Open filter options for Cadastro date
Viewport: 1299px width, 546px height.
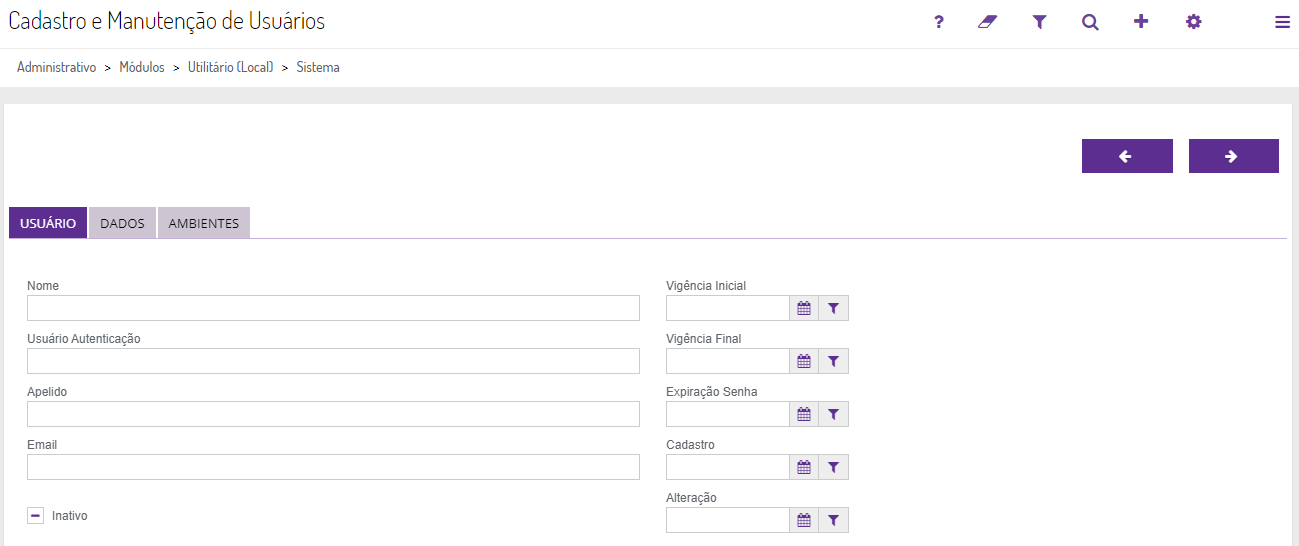pos(833,467)
